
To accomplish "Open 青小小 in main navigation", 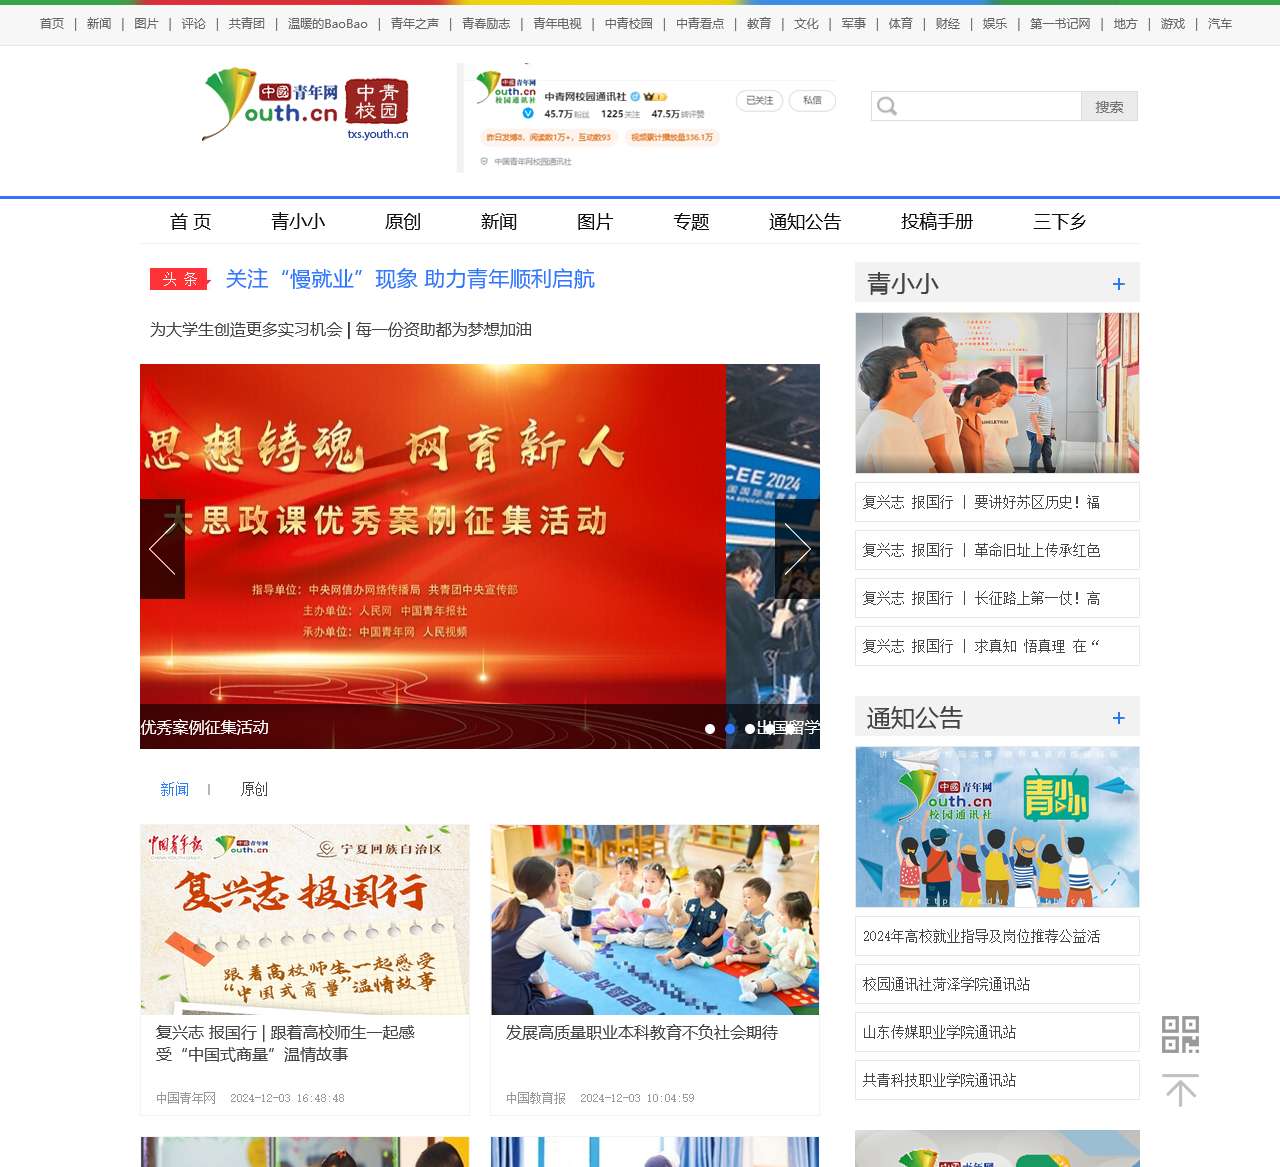I will [298, 221].
